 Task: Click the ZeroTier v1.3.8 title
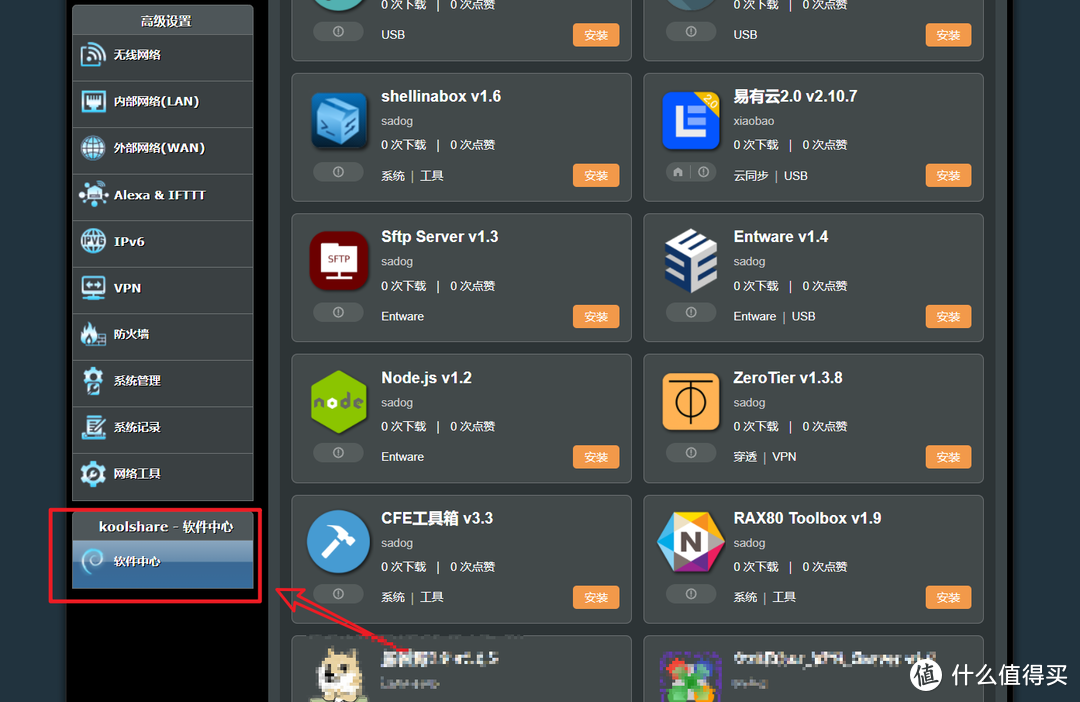[787, 378]
